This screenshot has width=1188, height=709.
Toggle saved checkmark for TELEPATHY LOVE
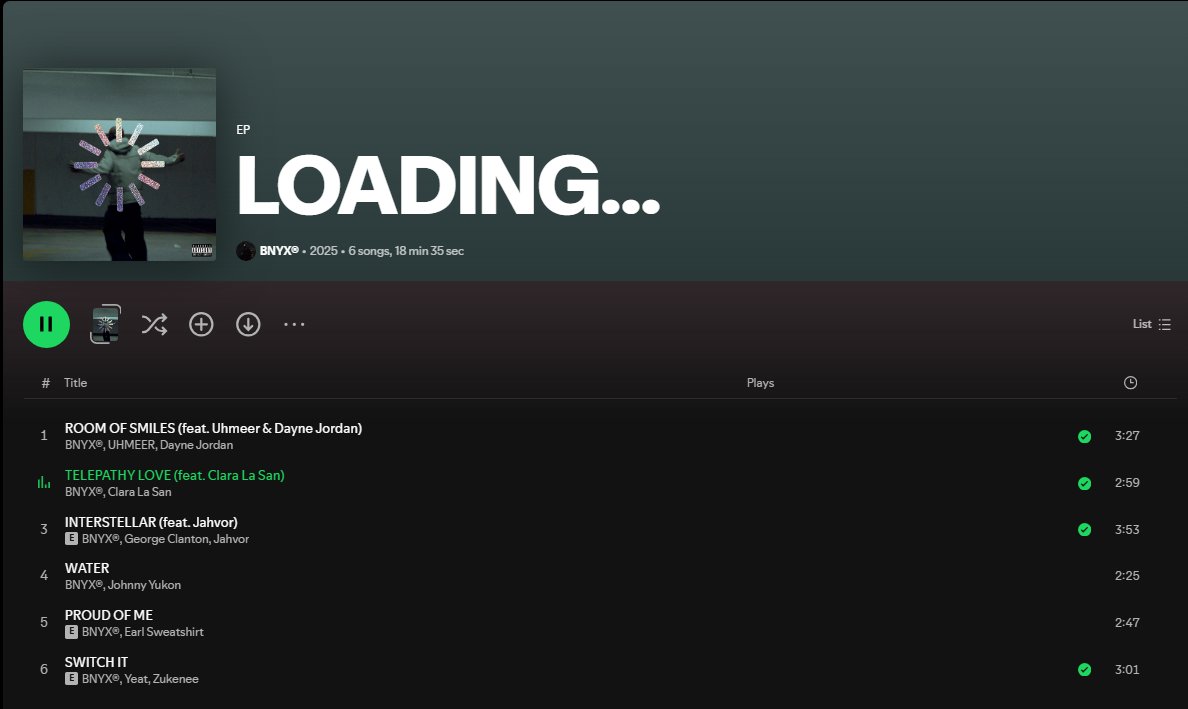pyautogui.click(x=1084, y=483)
